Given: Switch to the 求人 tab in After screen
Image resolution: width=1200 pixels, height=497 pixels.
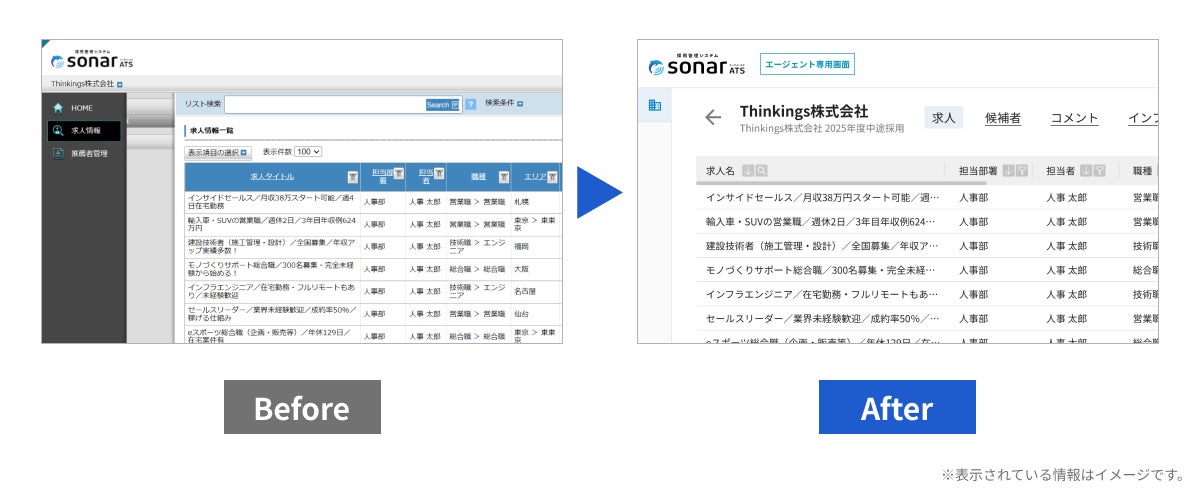Looking at the screenshot, I should [943, 118].
